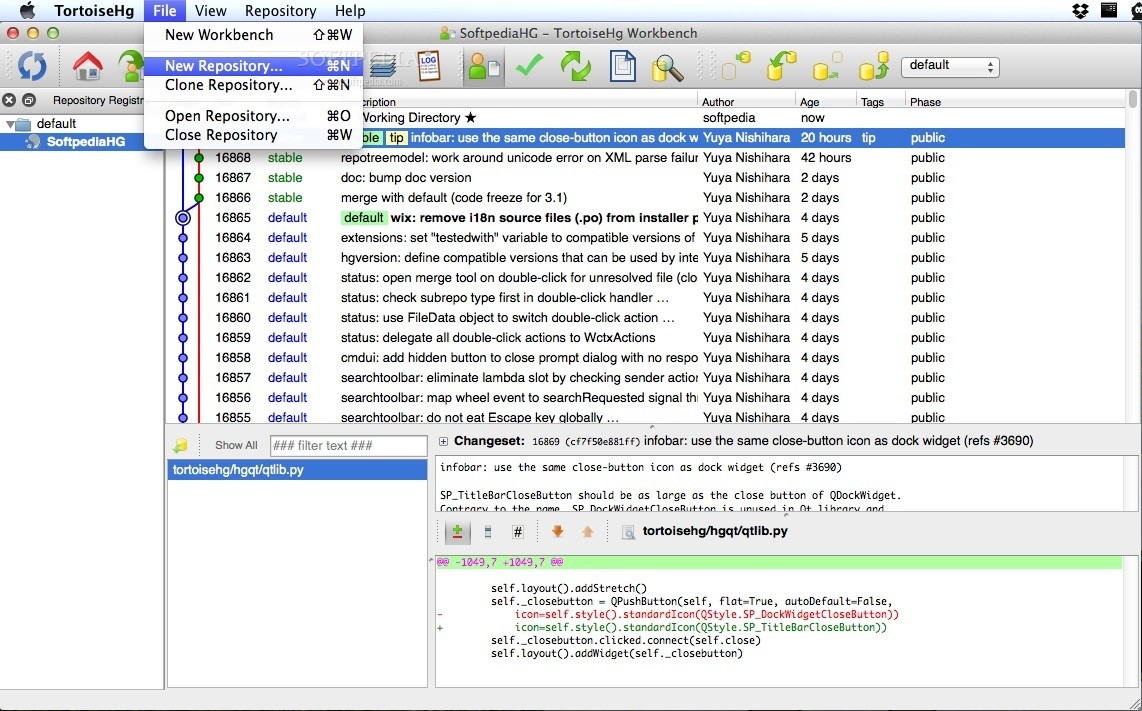Sort by the Age column header
Image resolution: width=1142 pixels, height=711 pixels.
[x=825, y=102]
